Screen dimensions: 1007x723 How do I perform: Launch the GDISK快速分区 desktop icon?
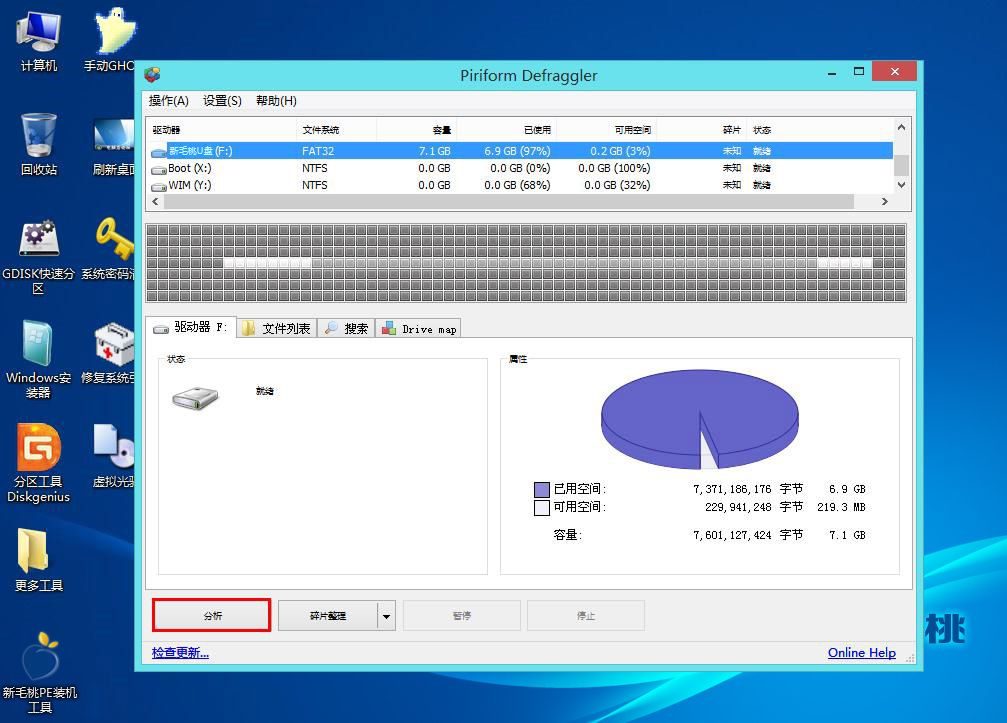pos(39,257)
